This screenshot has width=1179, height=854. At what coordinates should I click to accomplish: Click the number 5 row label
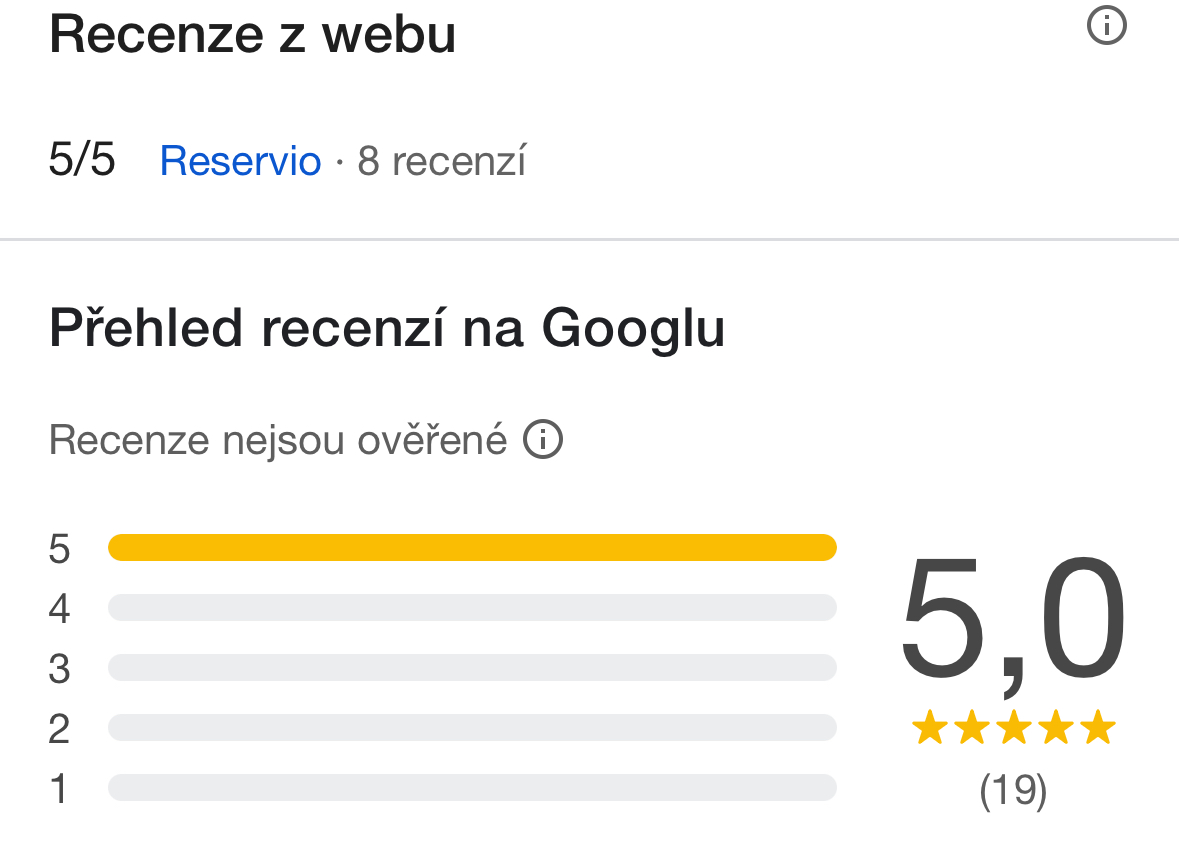click(60, 549)
